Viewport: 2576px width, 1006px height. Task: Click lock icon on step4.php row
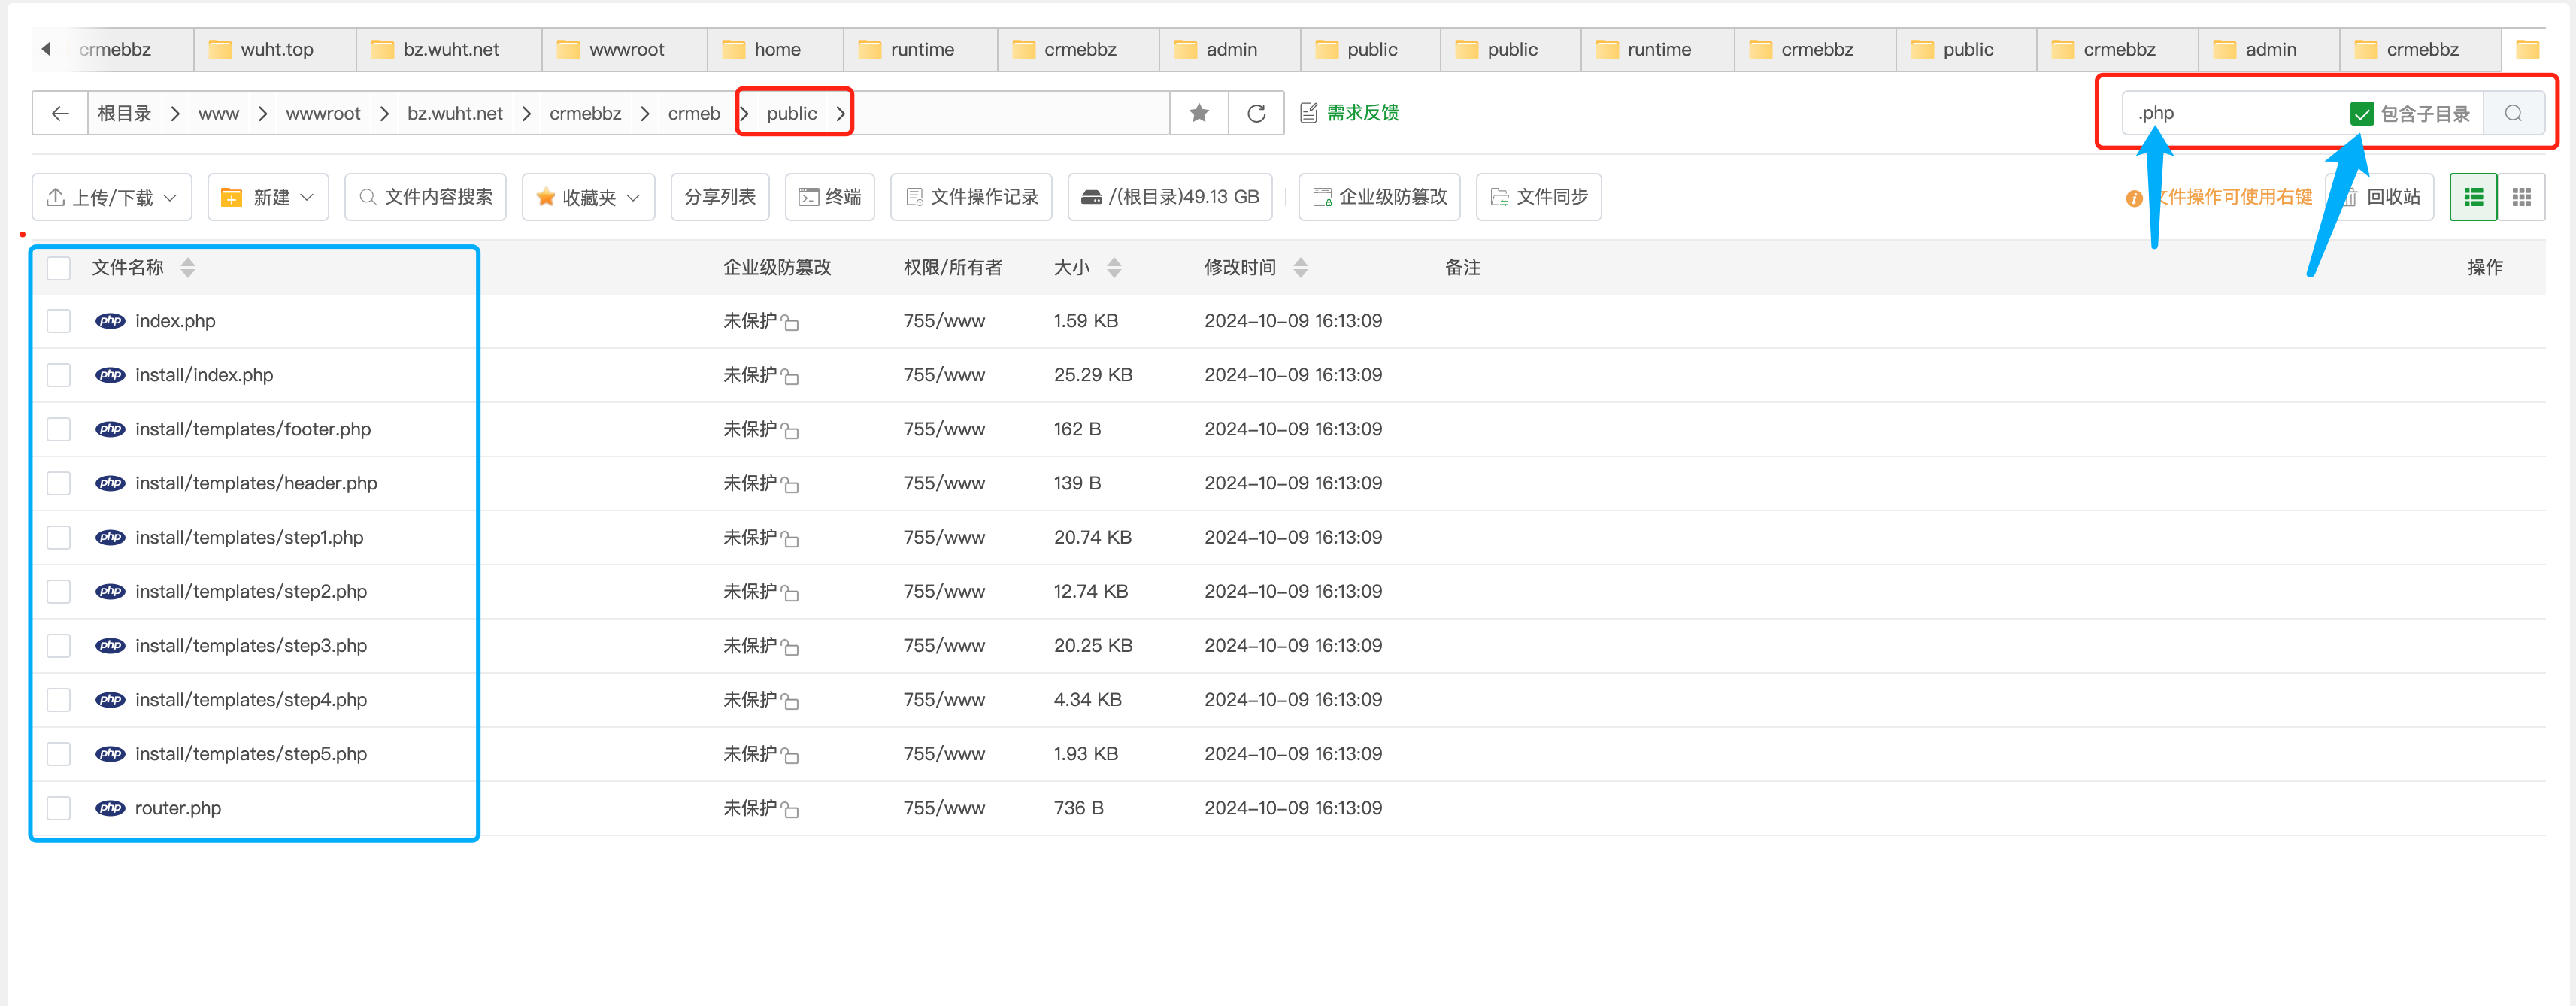coord(790,701)
